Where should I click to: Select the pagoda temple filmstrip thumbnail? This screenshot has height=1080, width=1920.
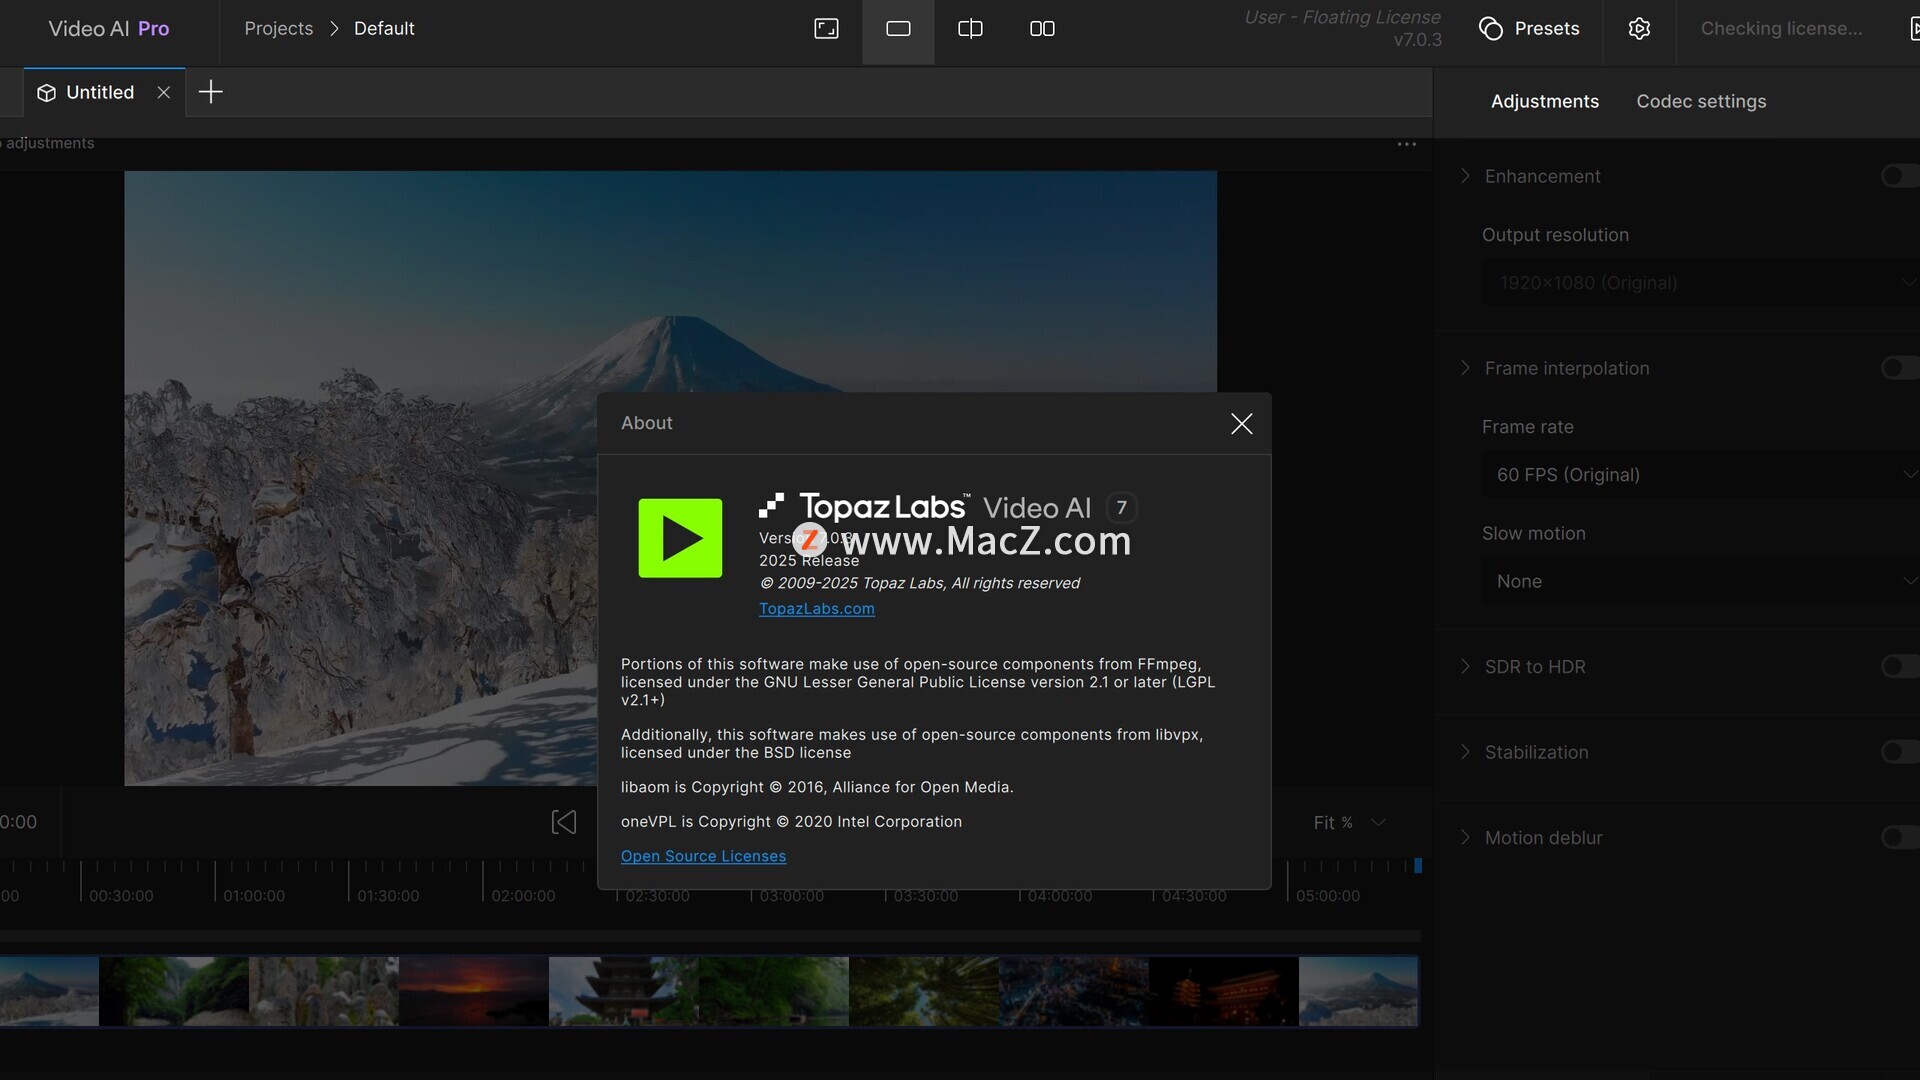(x=624, y=991)
